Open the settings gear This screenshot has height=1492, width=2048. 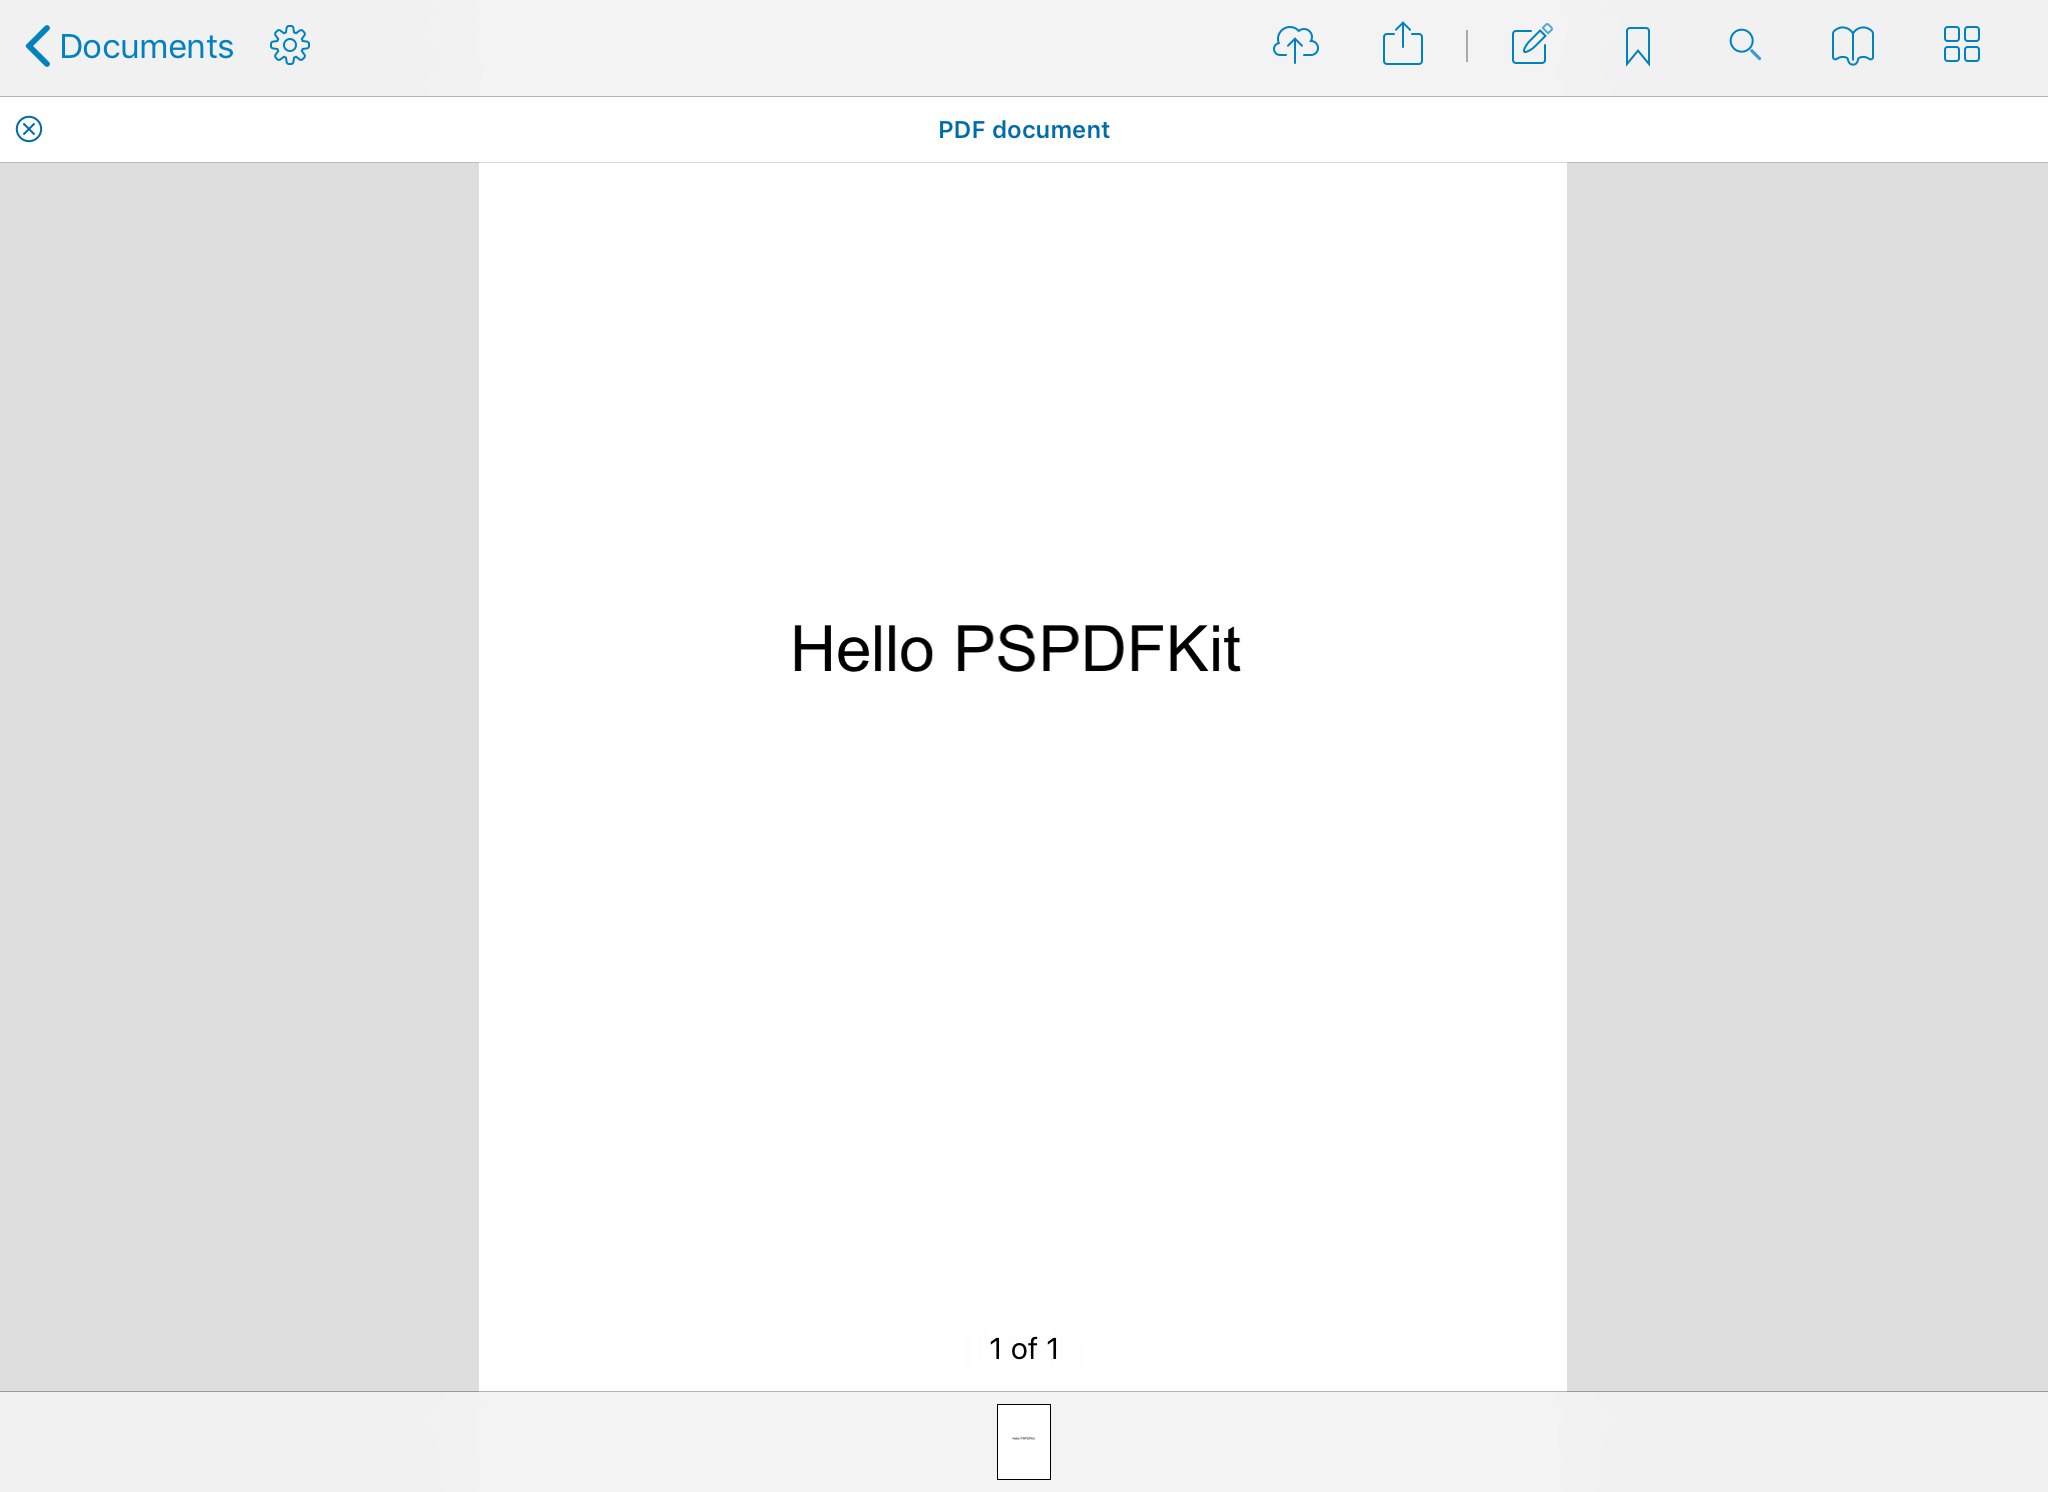(x=290, y=45)
